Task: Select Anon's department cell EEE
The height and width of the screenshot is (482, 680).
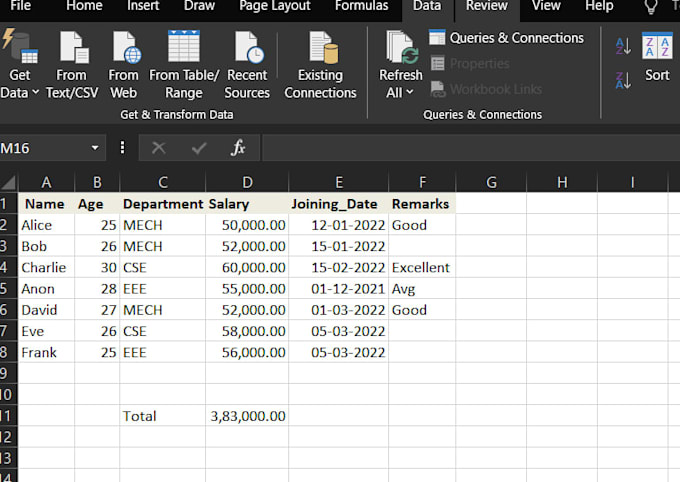Action: pyautogui.click(x=163, y=289)
